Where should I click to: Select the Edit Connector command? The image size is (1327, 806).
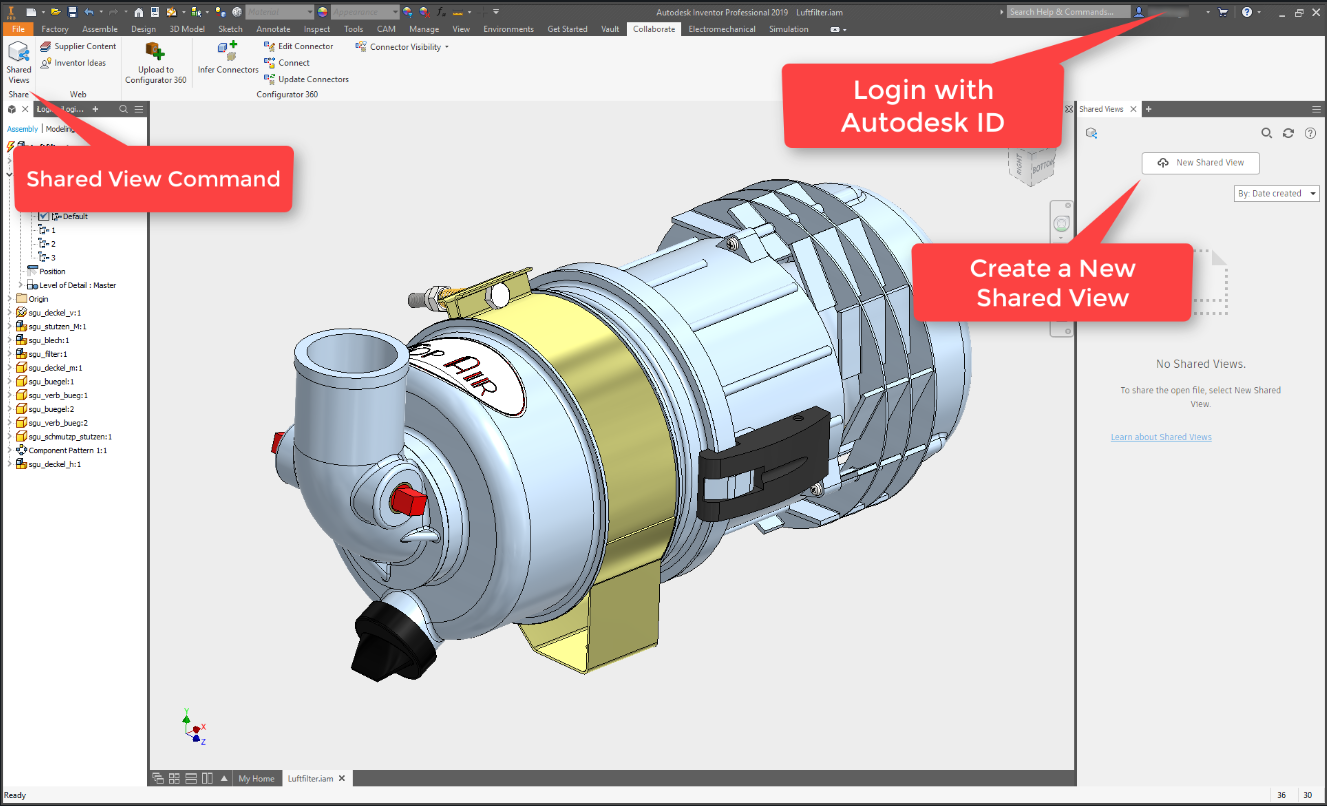[298, 46]
